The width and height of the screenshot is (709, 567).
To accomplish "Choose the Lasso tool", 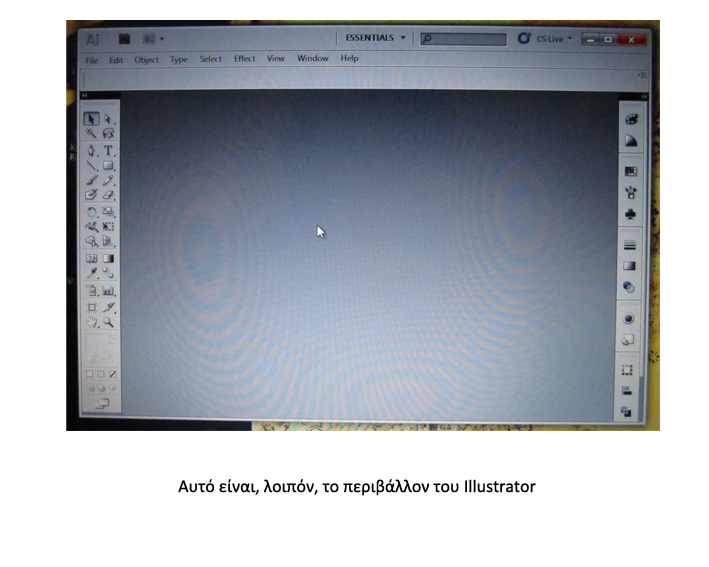I will point(108,133).
